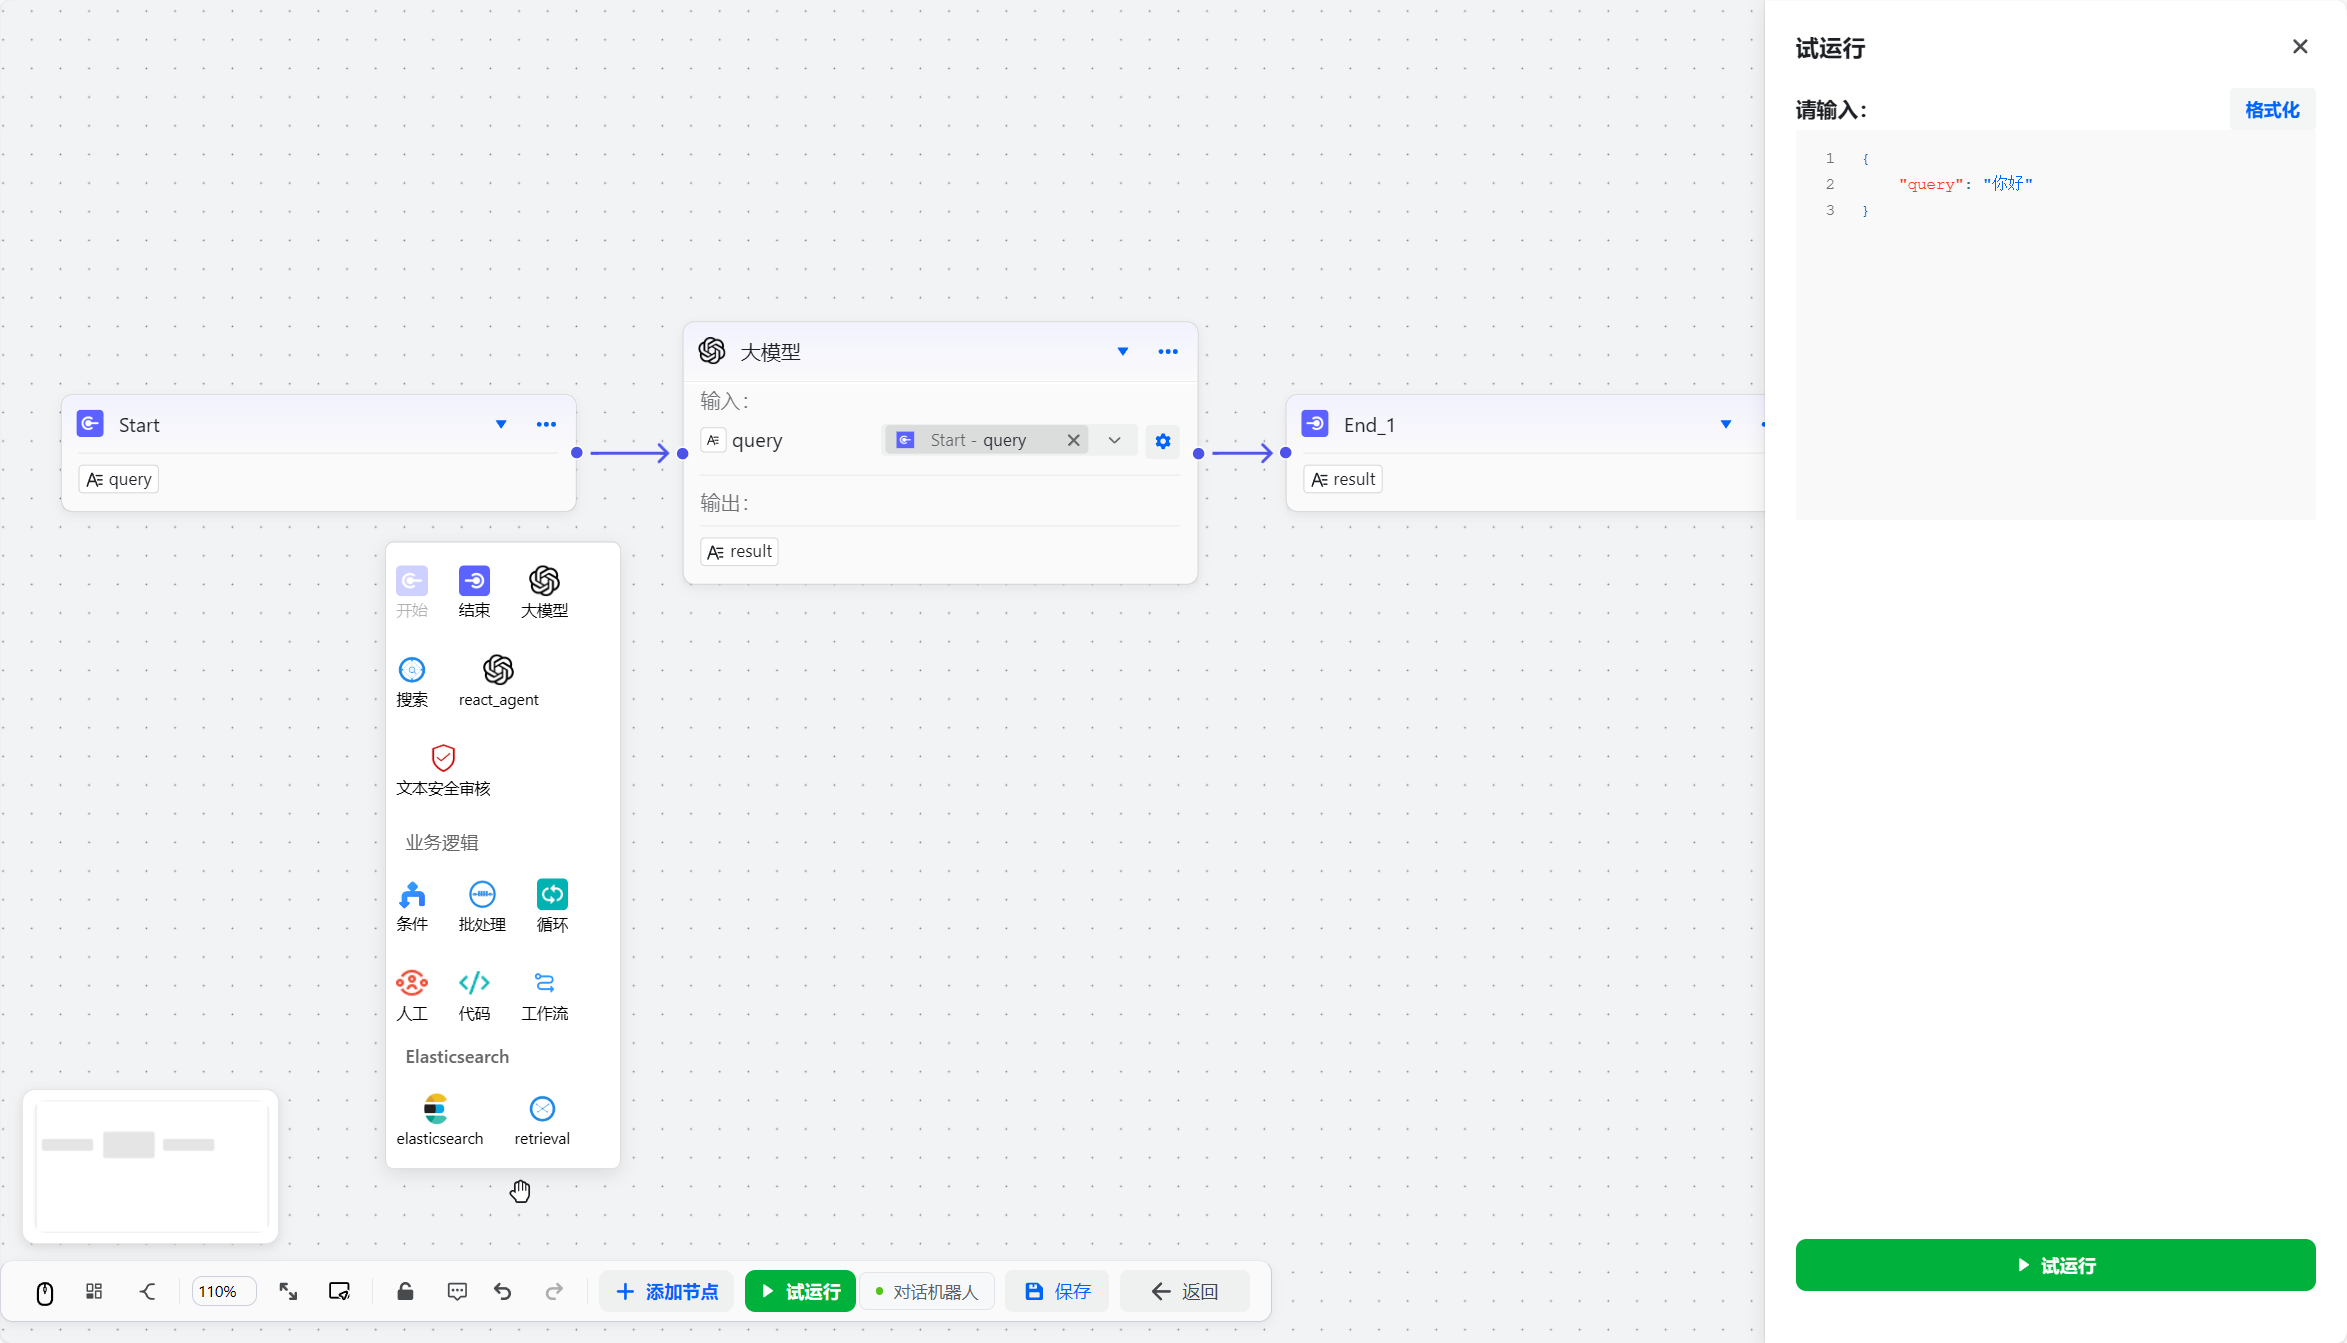Click the 添加节点 add node button
Screen dimensions: 2347x1343
coord(666,1291)
